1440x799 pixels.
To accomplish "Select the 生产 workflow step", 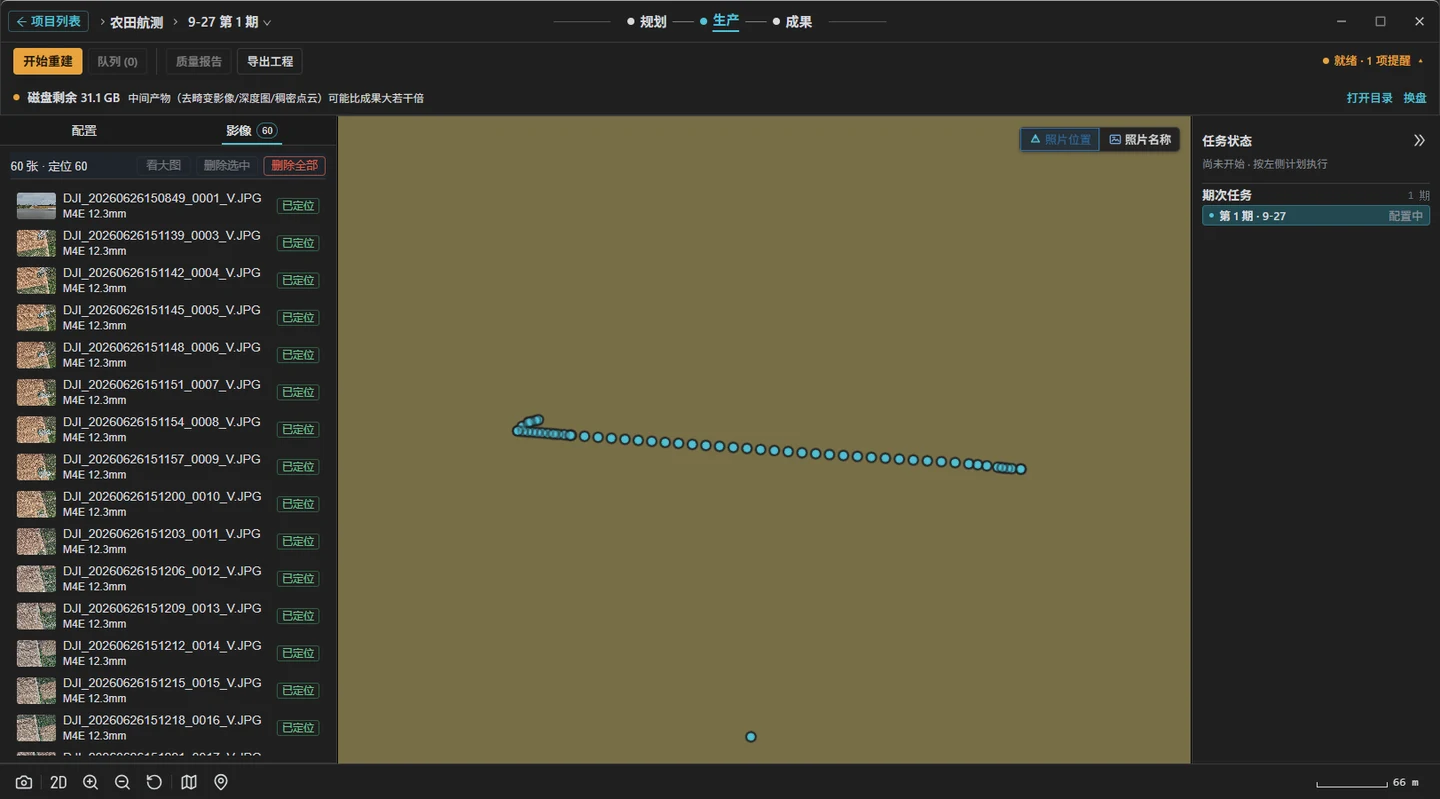I will pyautogui.click(x=720, y=21).
